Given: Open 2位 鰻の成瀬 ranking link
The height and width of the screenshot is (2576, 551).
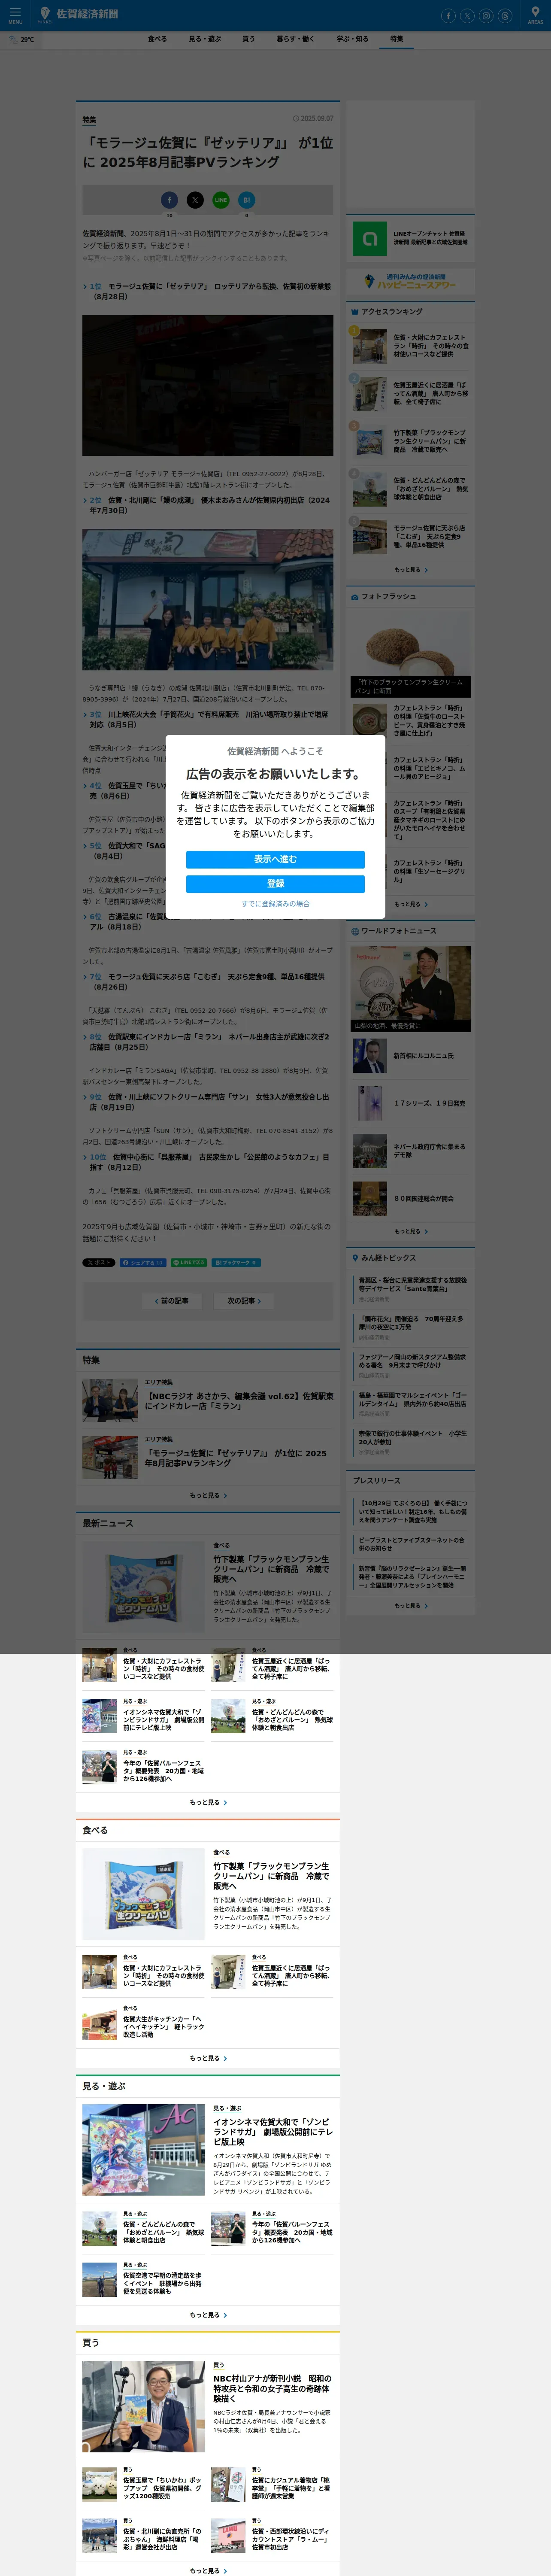Looking at the screenshot, I should click(209, 505).
